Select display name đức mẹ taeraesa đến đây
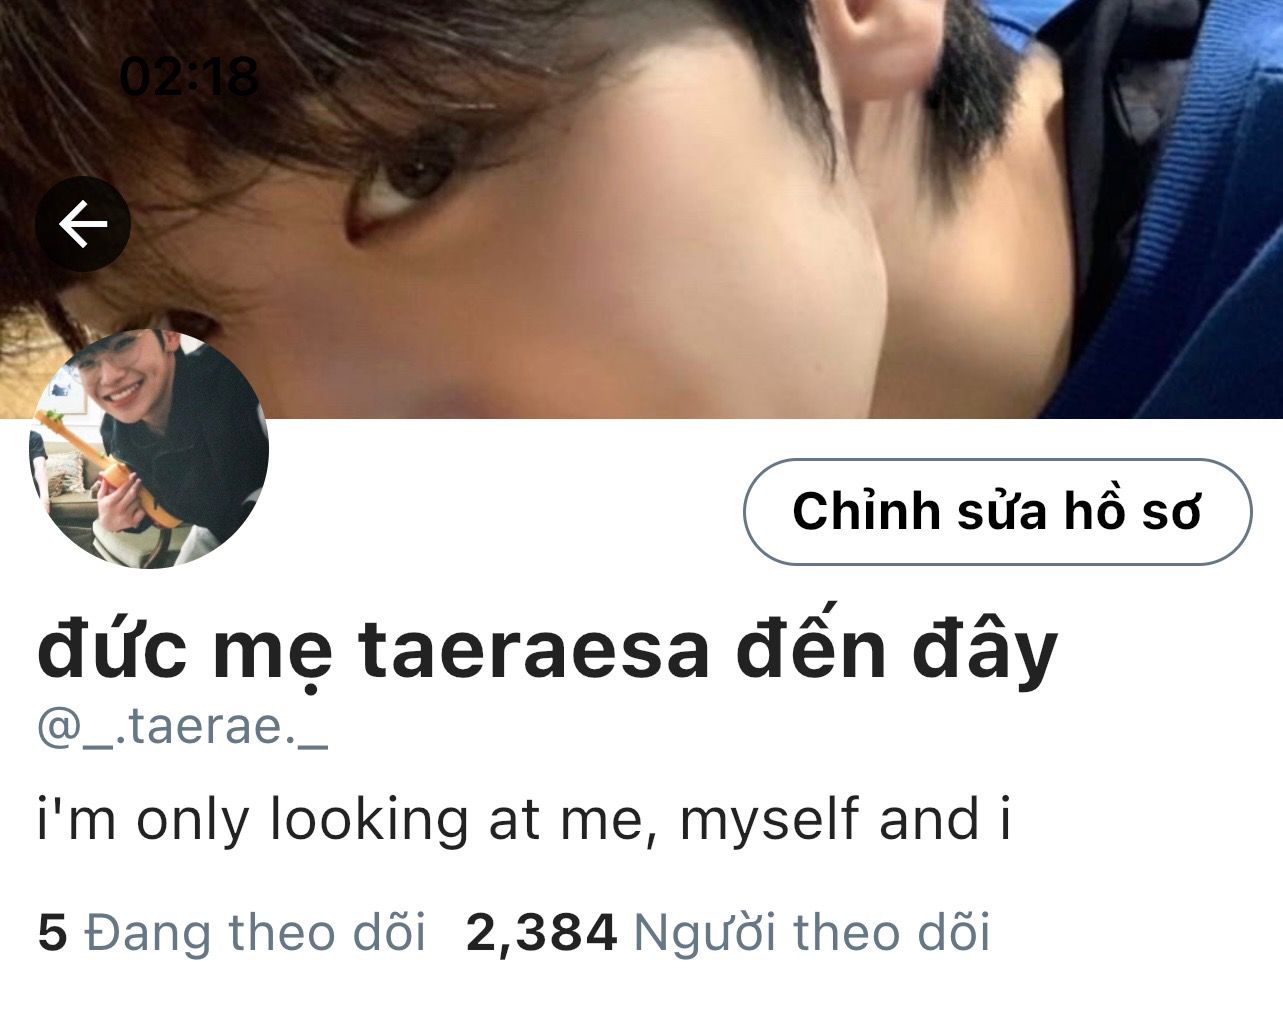This screenshot has width=1283, height=1015. click(x=547, y=650)
